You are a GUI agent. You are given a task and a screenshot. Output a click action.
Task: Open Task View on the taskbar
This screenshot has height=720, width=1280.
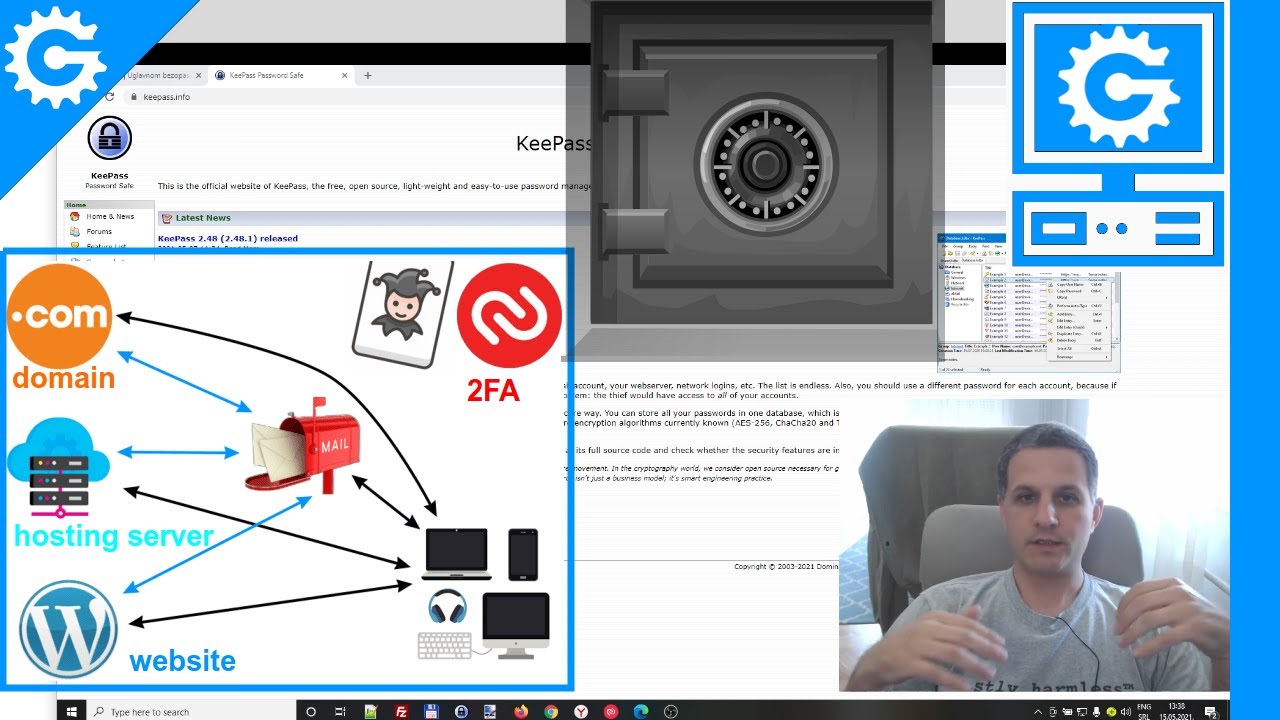pyautogui.click(x=341, y=711)
